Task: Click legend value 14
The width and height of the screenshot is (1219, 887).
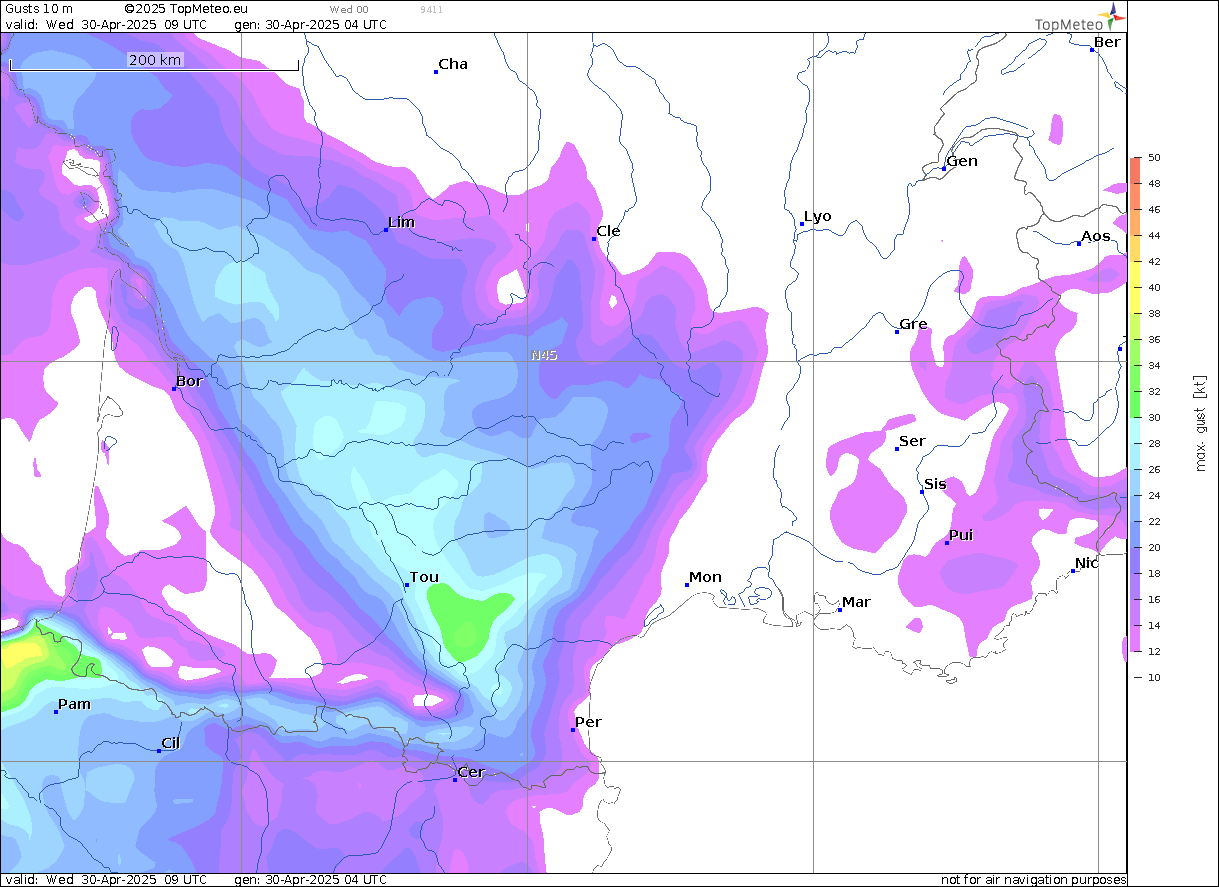Action: 1154,626
